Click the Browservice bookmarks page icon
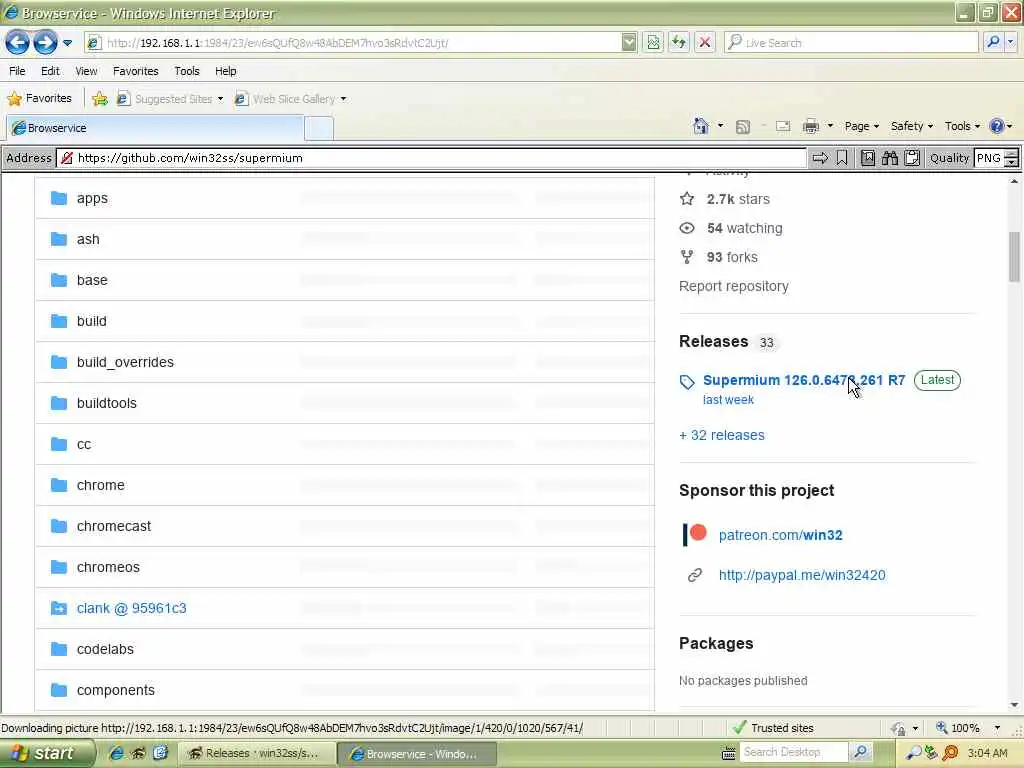The width and height of the screenshot is (1024, 768). click(x=867, y=158)
